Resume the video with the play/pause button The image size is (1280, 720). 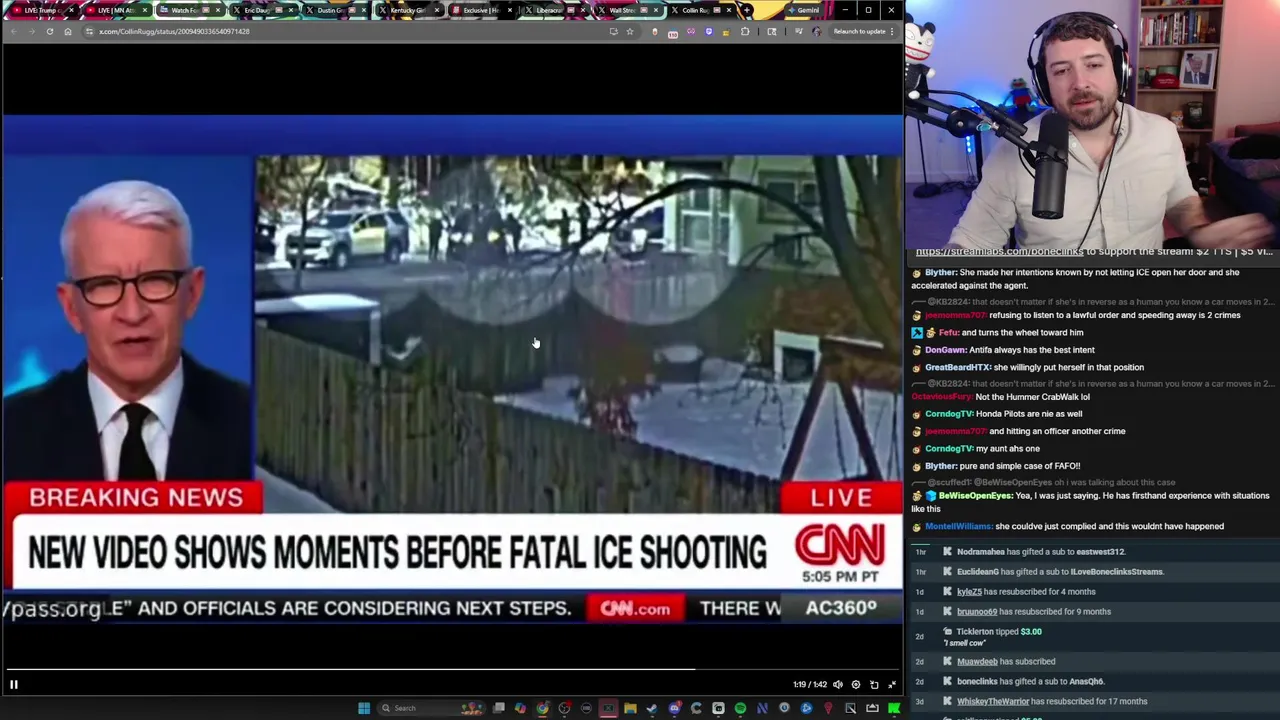[14, 684]
